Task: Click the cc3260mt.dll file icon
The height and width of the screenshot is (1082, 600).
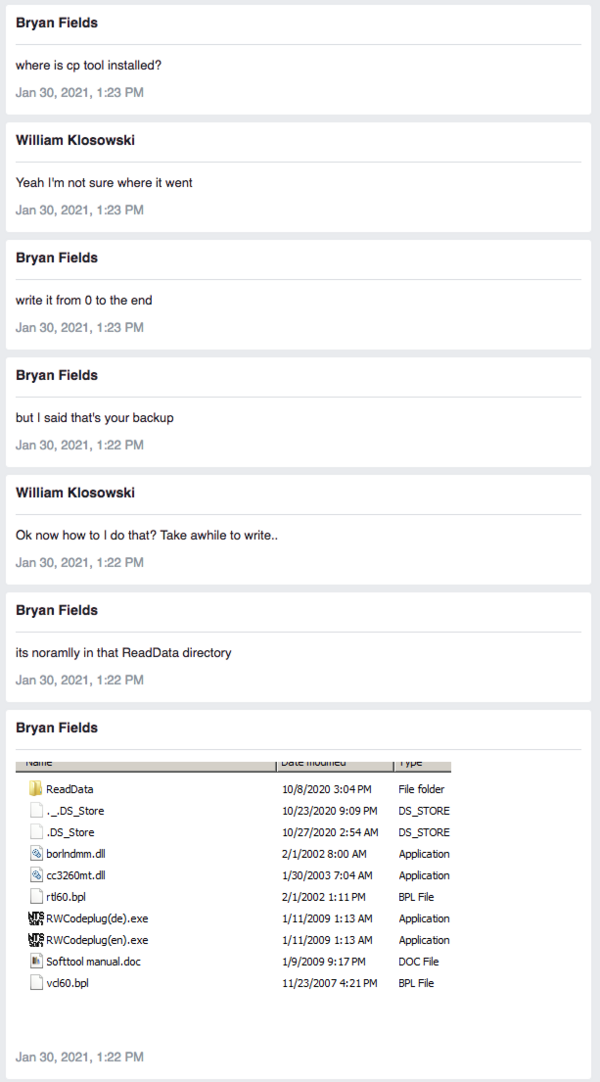Action: click(x=37, y=875)
